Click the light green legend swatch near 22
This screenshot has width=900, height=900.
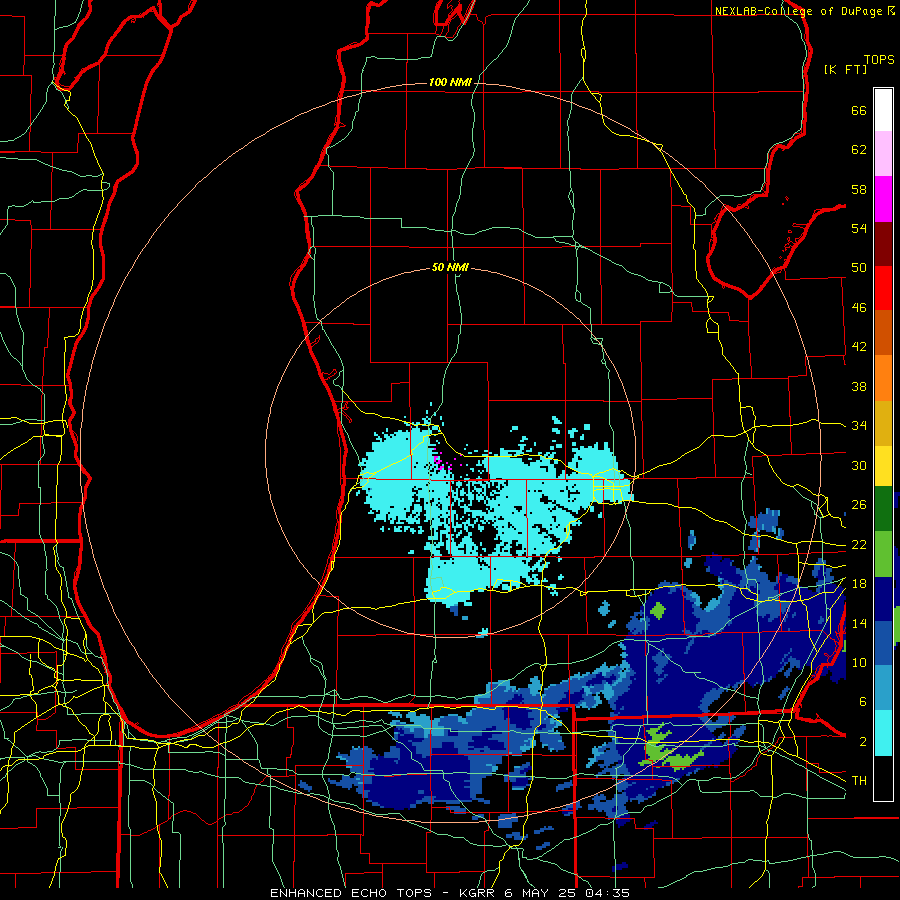coord(883,553)
